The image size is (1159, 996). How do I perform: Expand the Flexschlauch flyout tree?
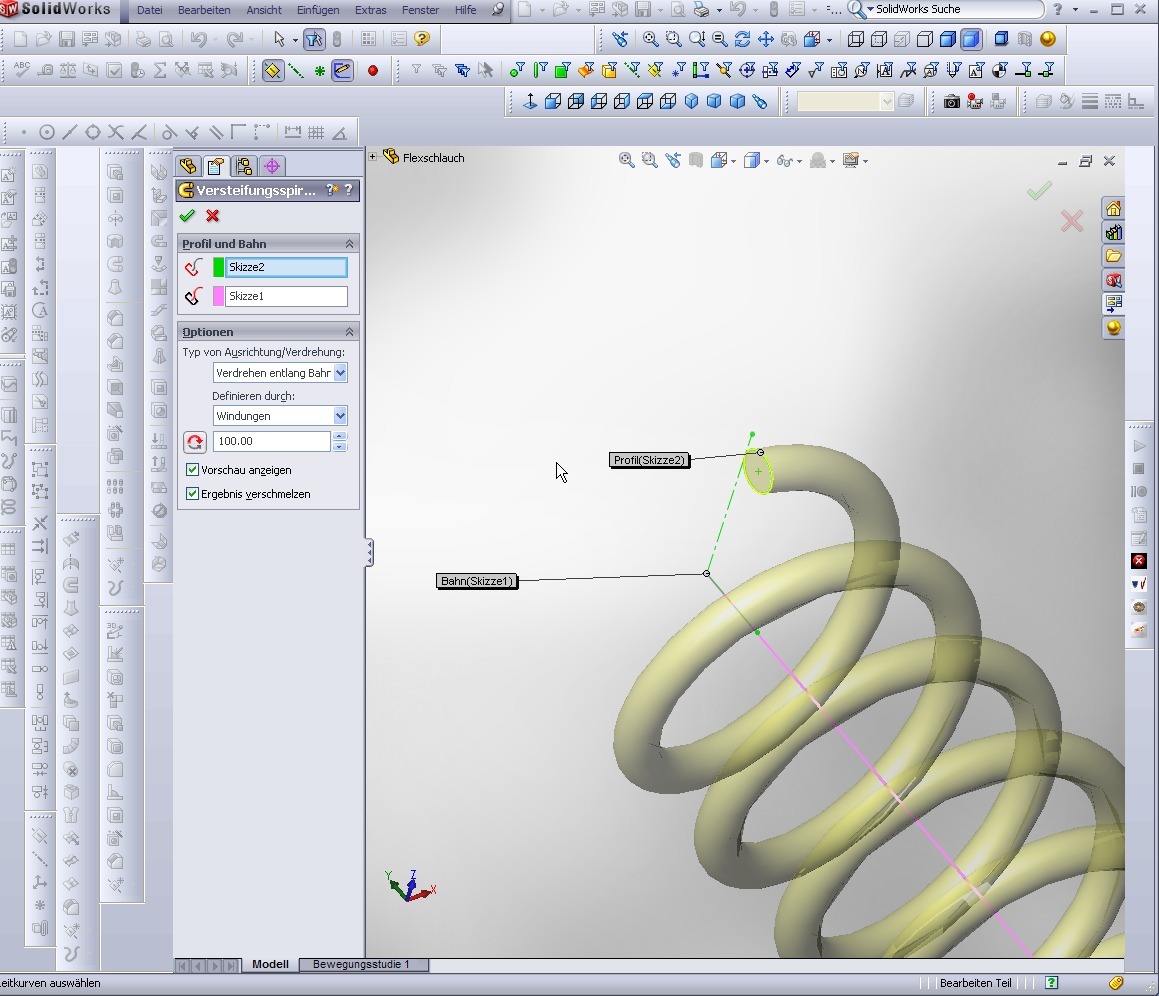[x=373, y=157]
